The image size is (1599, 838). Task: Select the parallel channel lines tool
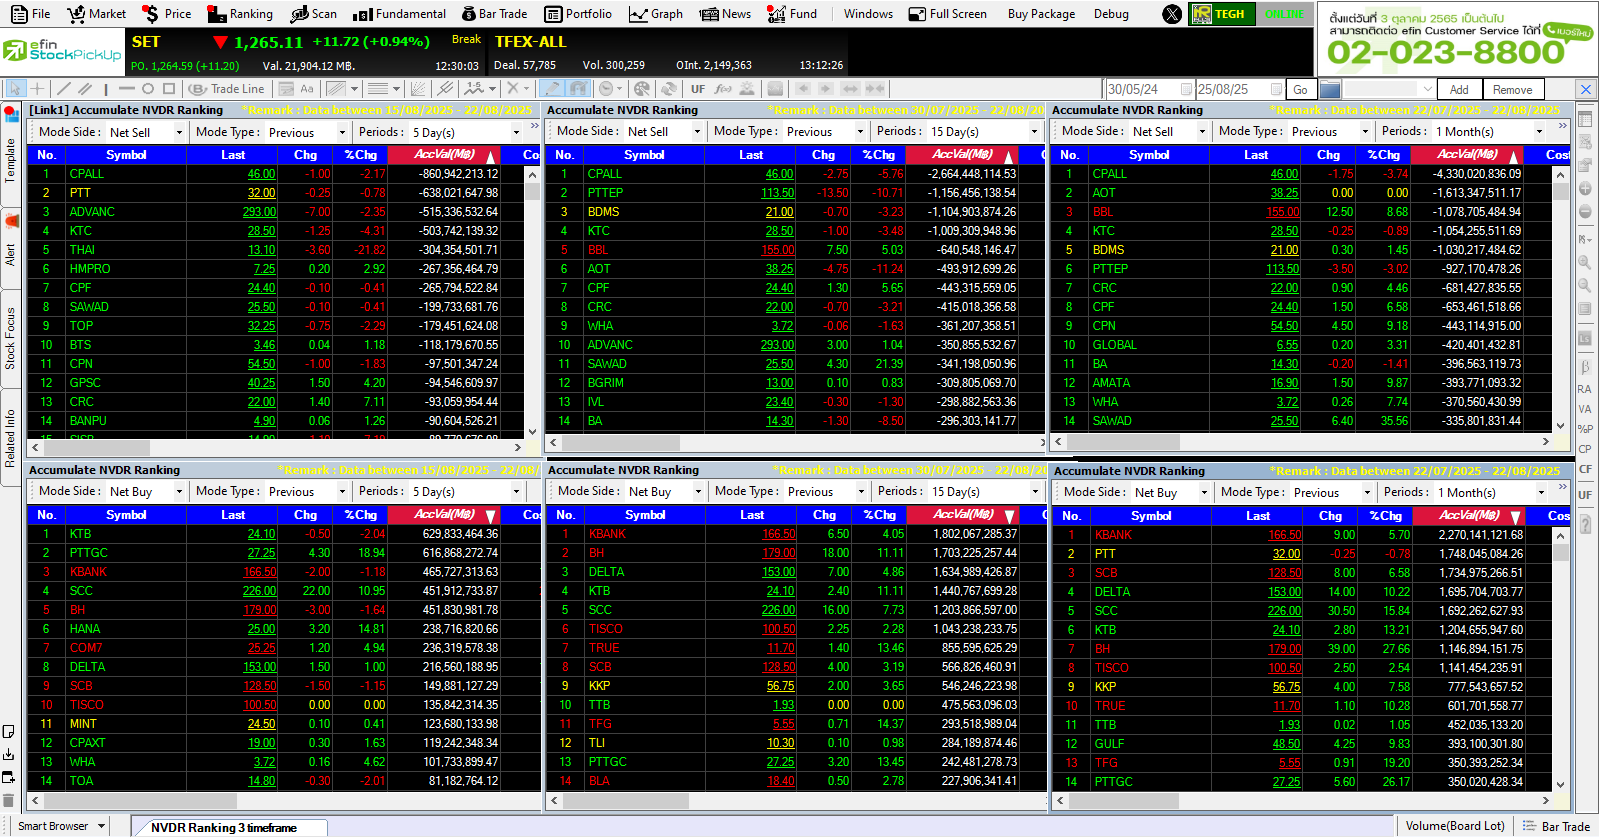85,89
